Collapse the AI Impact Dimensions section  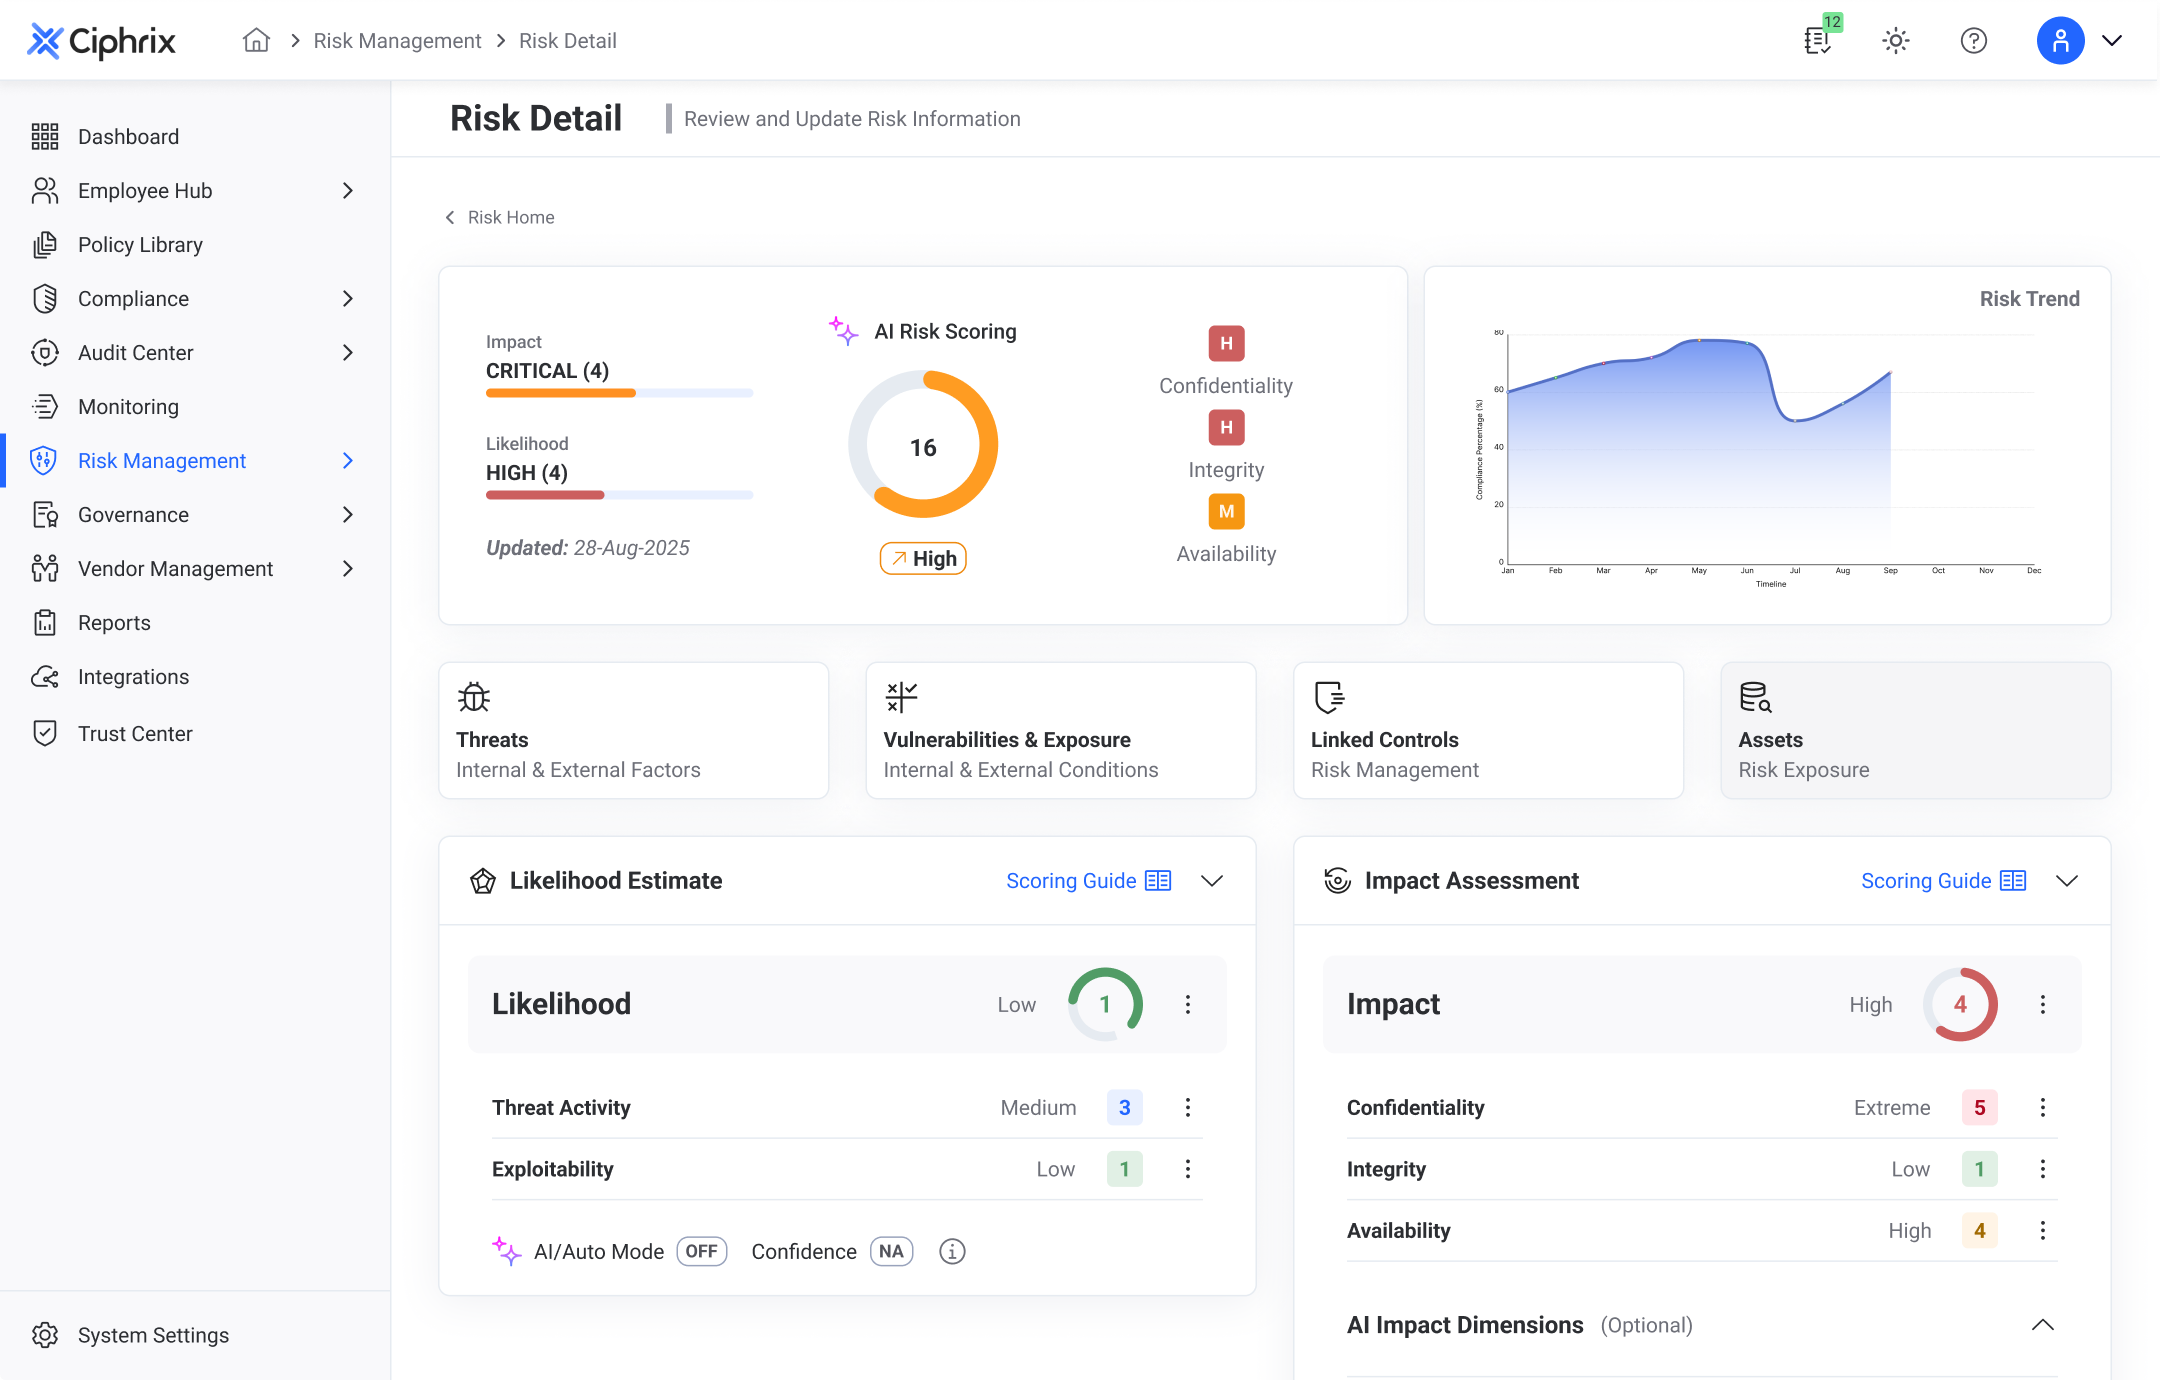click(x=2042, y=1325)
